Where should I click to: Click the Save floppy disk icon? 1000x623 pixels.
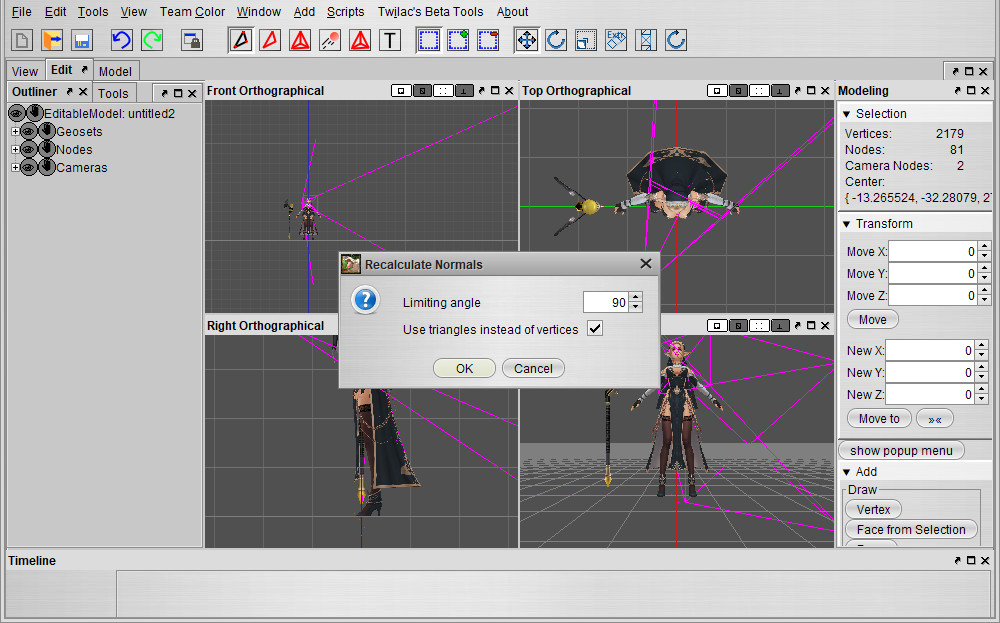[82, 40]
